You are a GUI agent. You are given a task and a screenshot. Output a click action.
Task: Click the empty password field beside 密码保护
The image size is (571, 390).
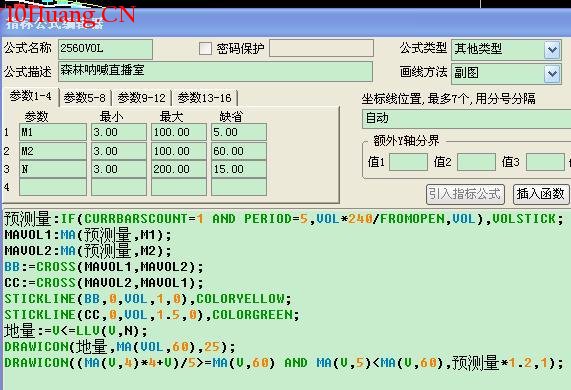click(x=321, y=48)
